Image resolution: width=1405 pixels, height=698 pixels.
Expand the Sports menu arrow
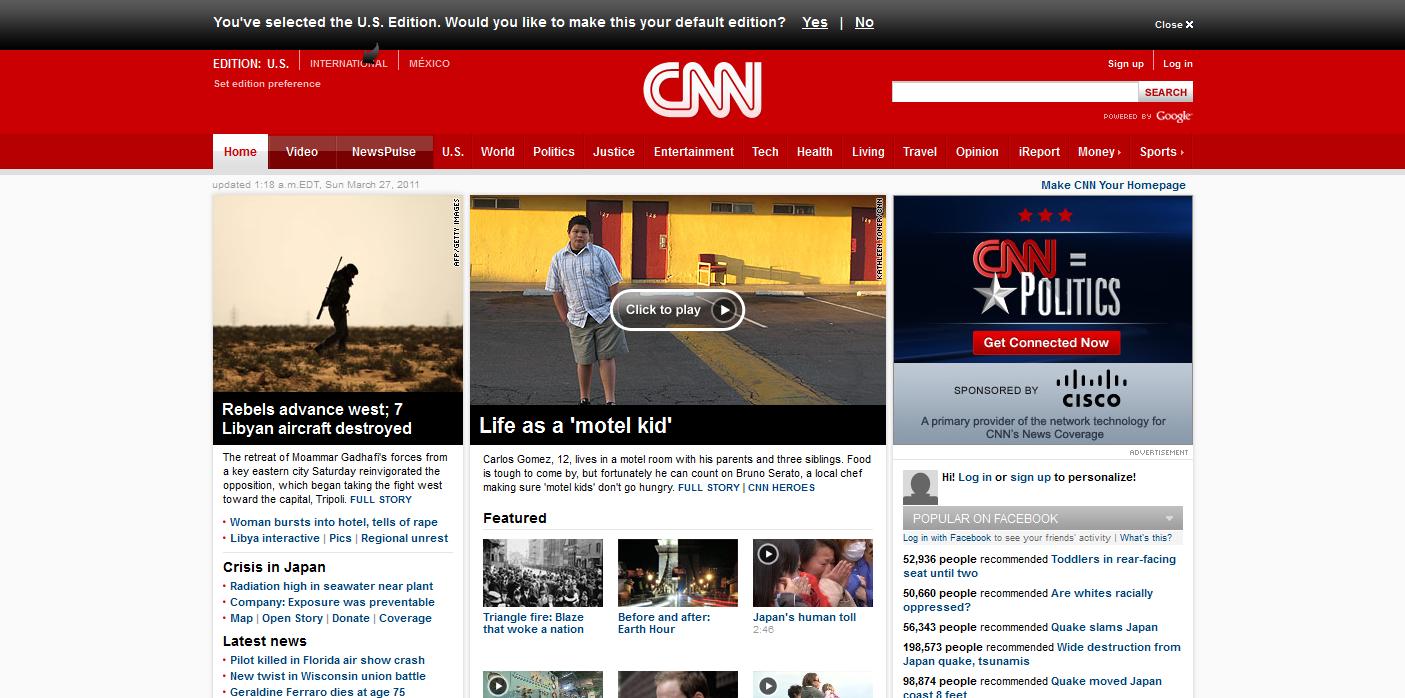pyautogui.click(x=1182, y=153)
